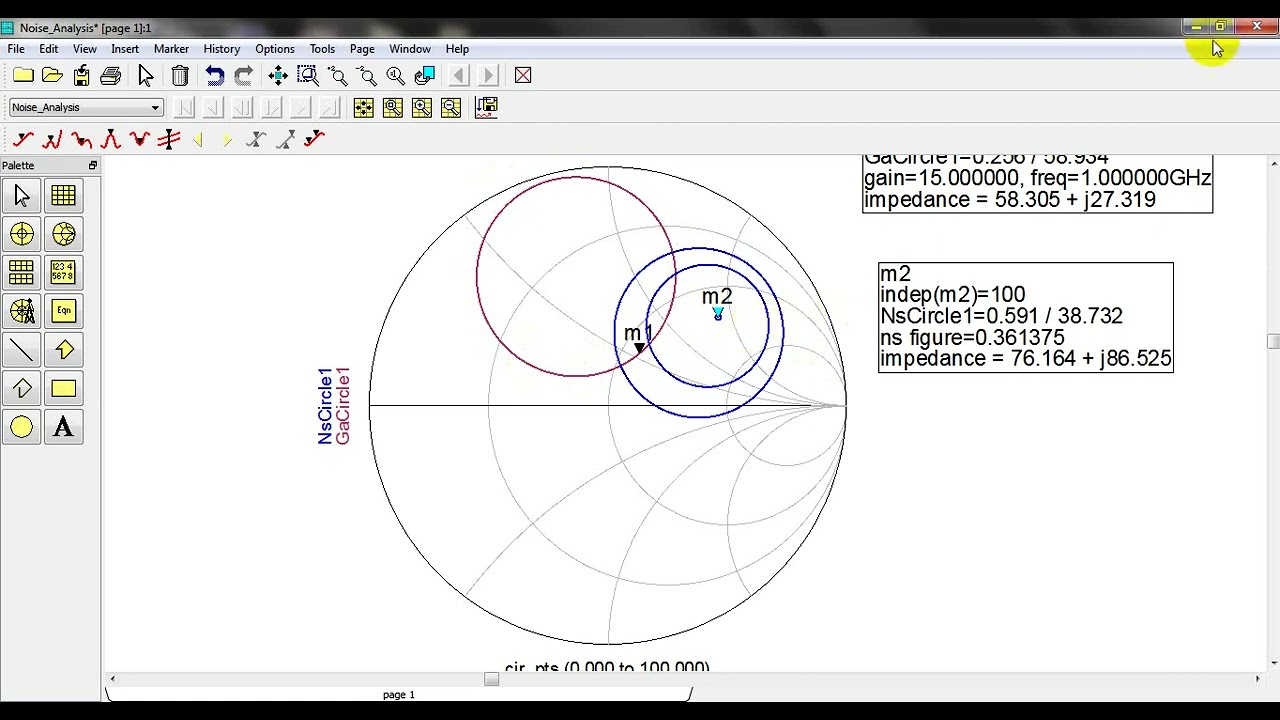
Task: Open the History menu
Action: coord(222,49)
